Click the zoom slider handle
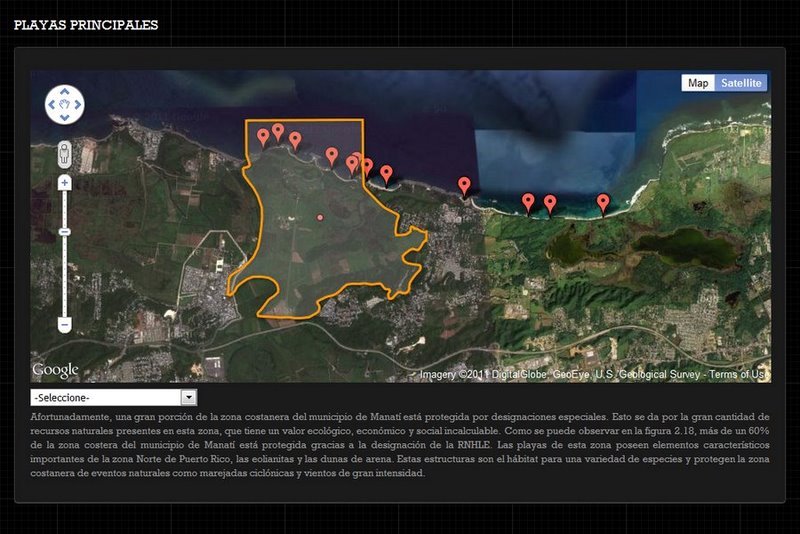 click(x=65, y=232)
